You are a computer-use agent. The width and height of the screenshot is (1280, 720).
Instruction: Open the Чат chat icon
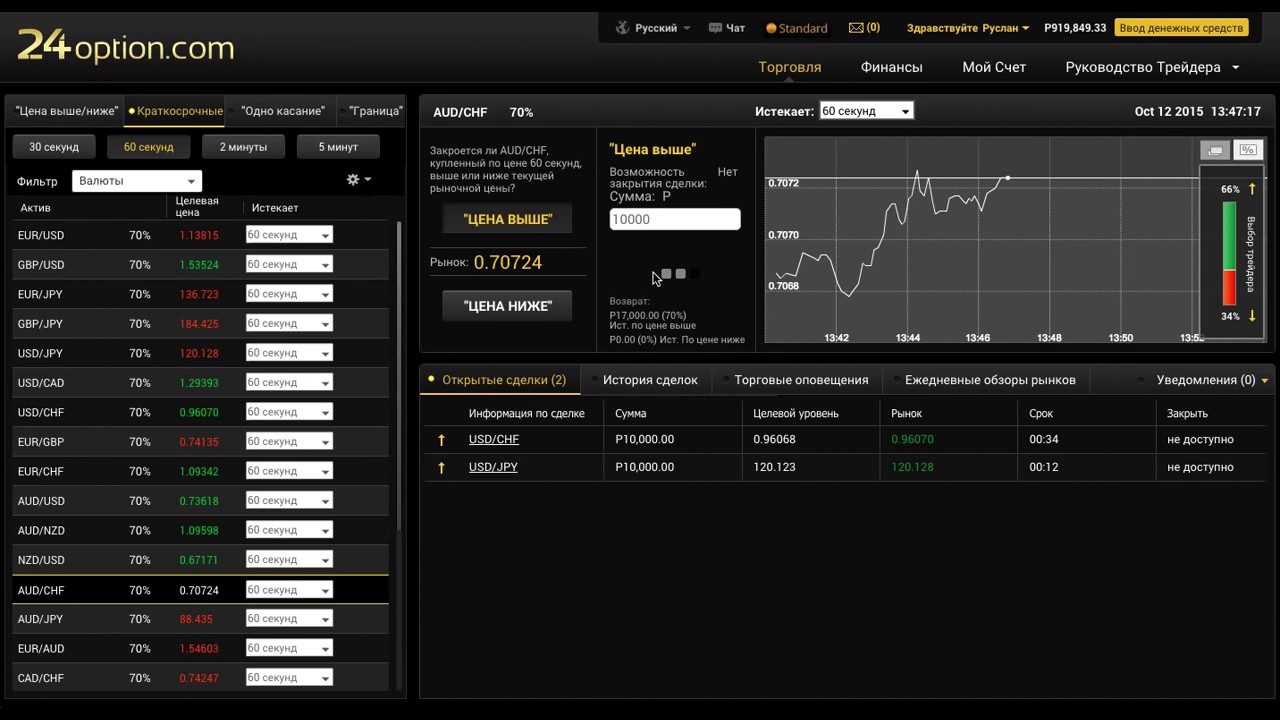pos(715,28)
